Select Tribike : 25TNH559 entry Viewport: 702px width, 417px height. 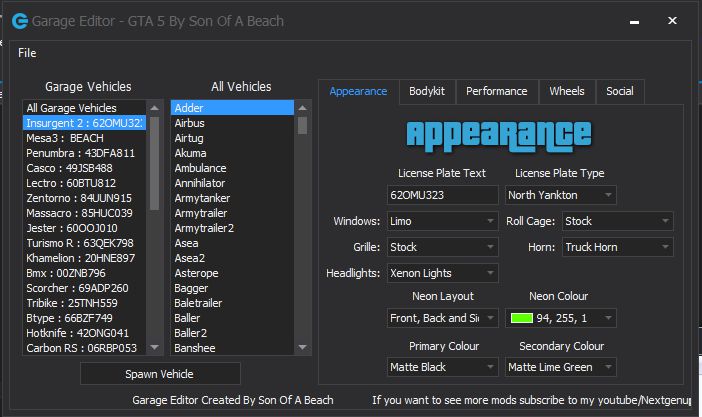(x=84, y=303)
